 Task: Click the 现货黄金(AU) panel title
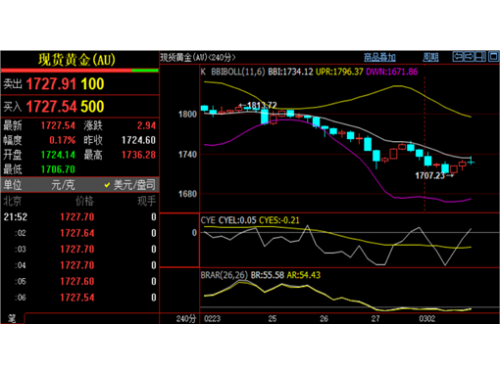tap(77, 60)
